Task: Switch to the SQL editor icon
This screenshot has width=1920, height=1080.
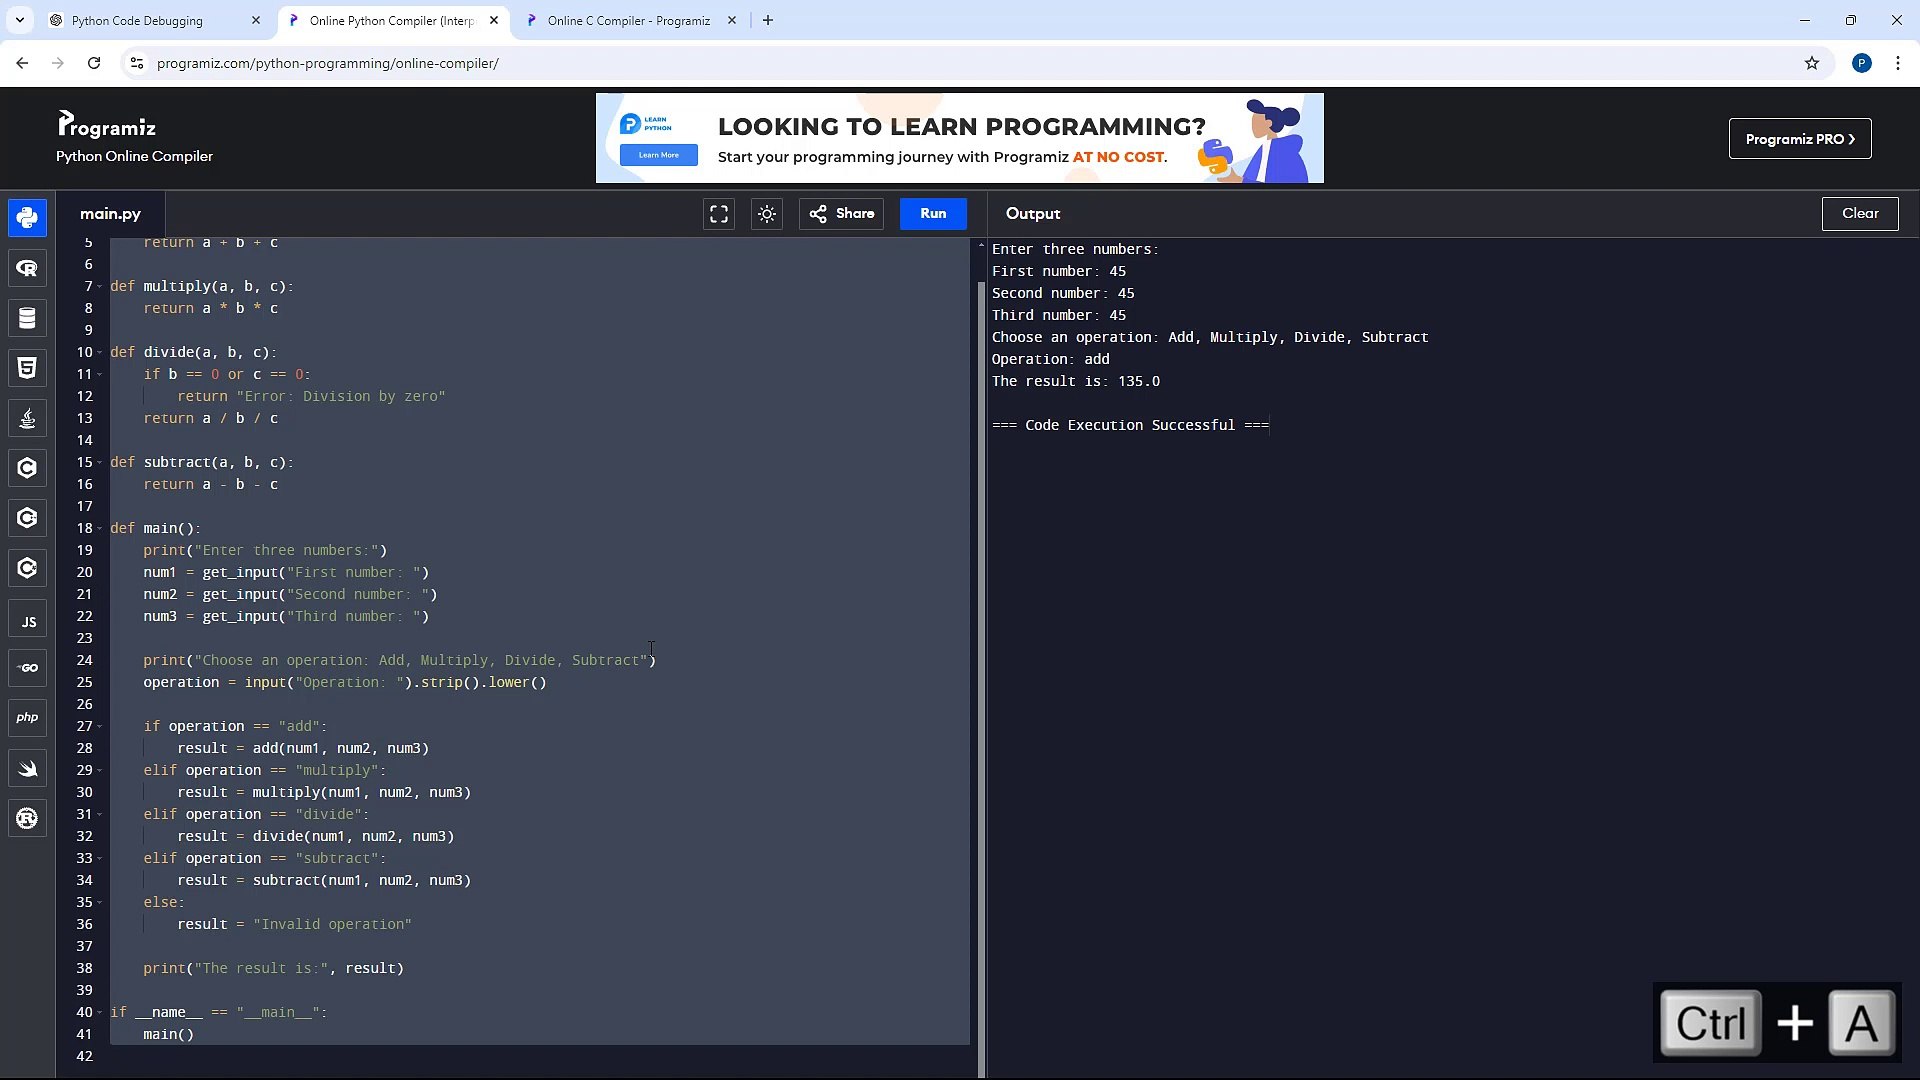Action: click(26, 318)
